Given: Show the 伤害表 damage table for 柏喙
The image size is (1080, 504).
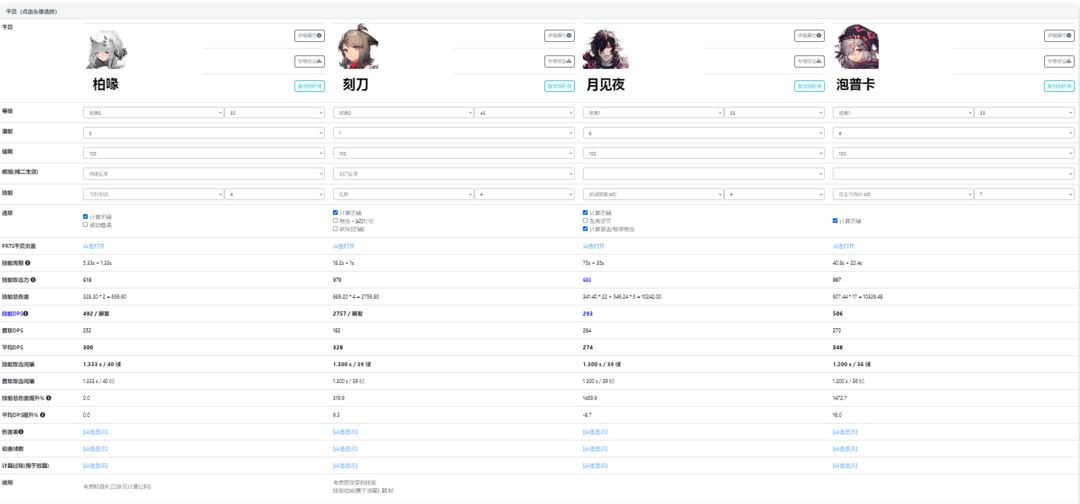Looking at the screenshot, I should (x=95, y=432).
